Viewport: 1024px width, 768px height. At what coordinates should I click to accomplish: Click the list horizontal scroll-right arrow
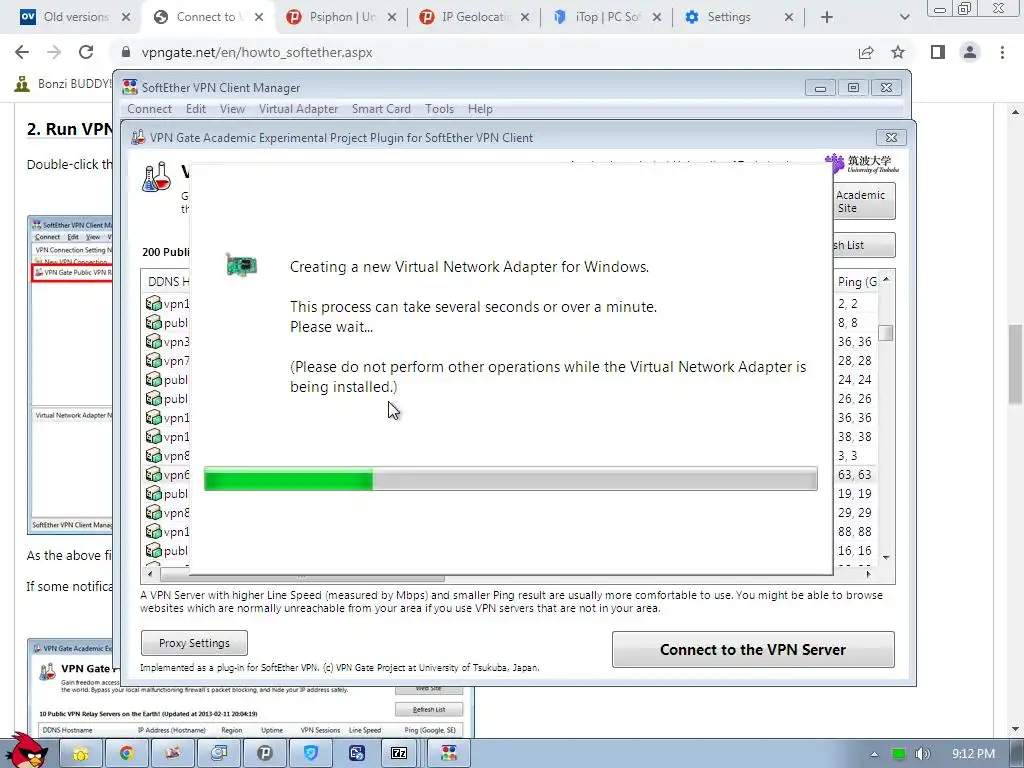click(869, 574)
